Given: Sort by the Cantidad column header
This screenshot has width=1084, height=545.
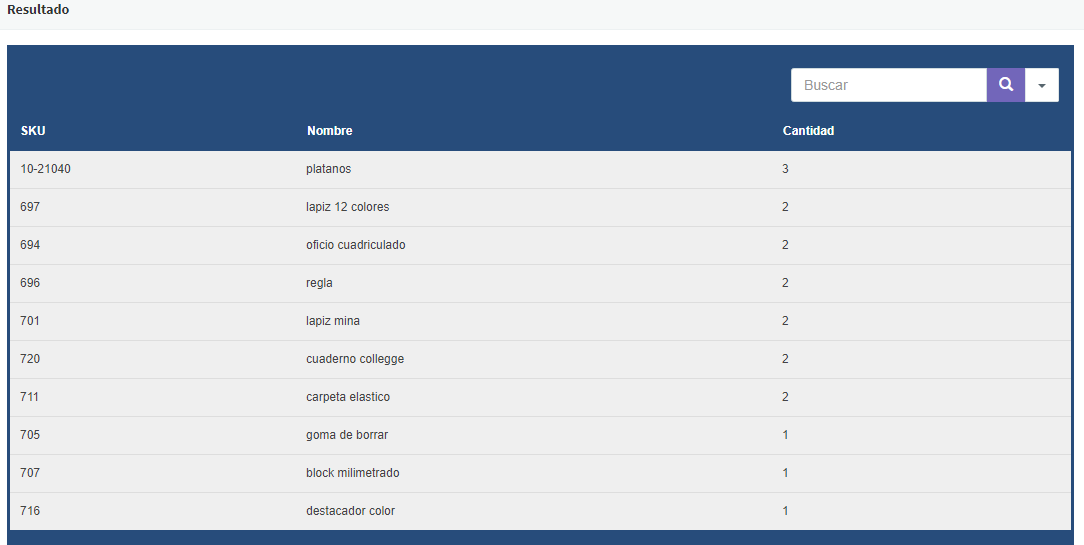Looking at the screenshot, I should pyautogui.click(x=808, y=131).
